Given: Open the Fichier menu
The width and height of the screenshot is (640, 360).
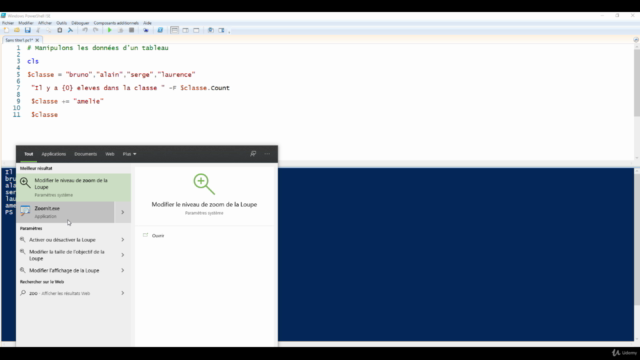Looking at the screenshot, I should coord(8,23).
